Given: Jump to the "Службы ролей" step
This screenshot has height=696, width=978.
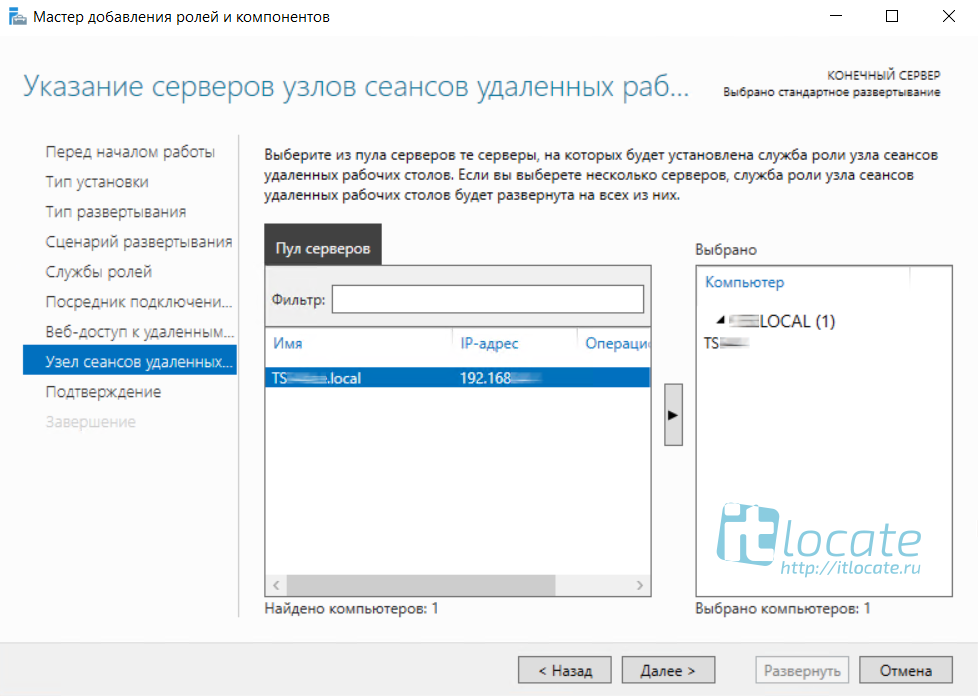Looking at the screenshot, I should 99,272.
